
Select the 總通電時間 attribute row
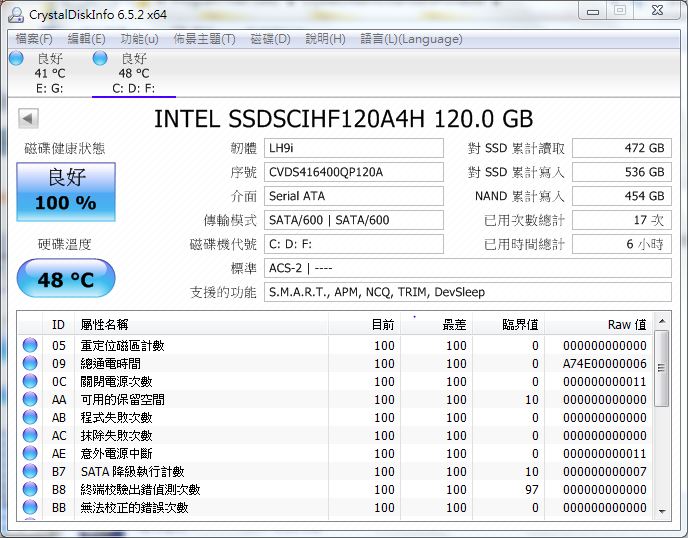click(335, 363)
